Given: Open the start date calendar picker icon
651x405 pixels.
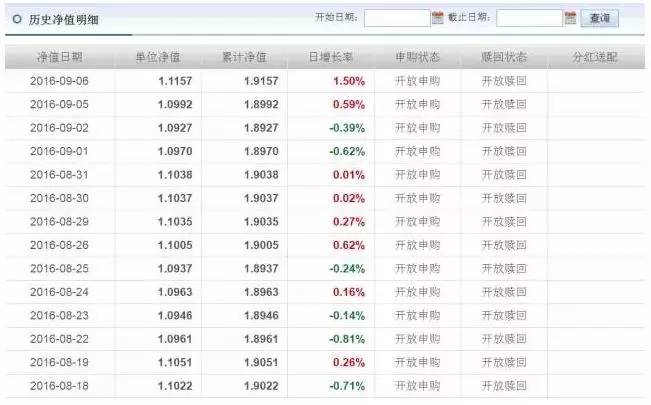Looking at the screenshot, I should point(438,18).
